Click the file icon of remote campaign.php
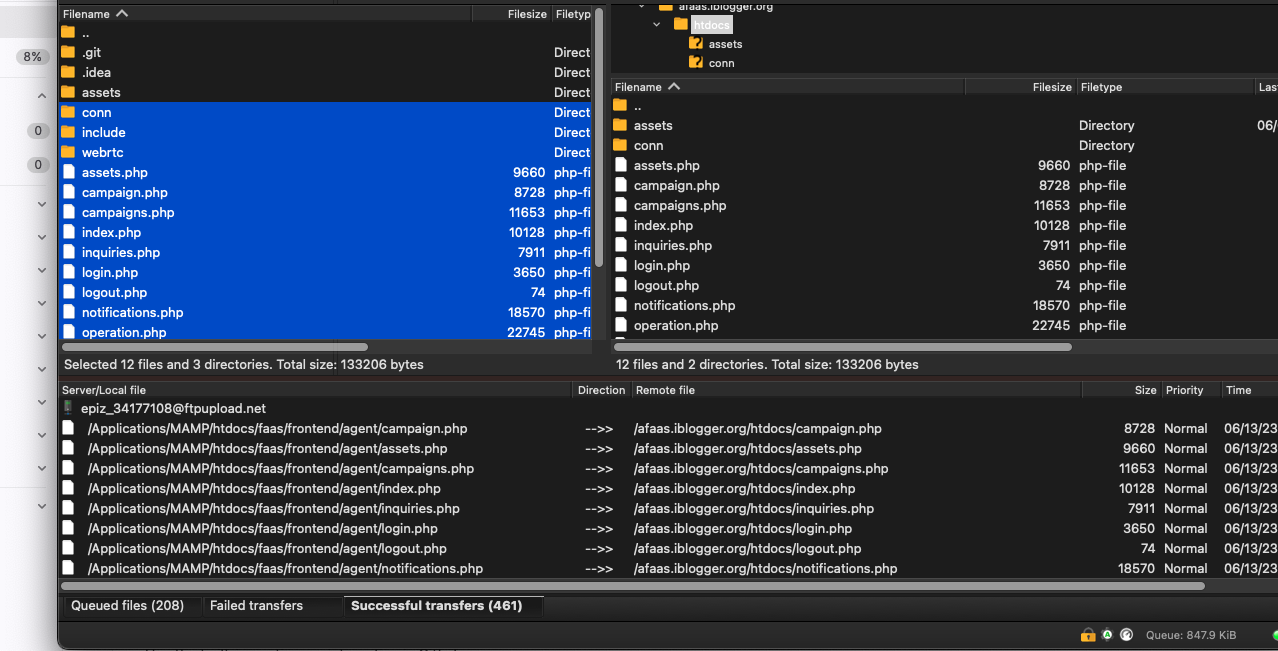The width and height of the screenshot is (1278, 651). click(621, 185)
